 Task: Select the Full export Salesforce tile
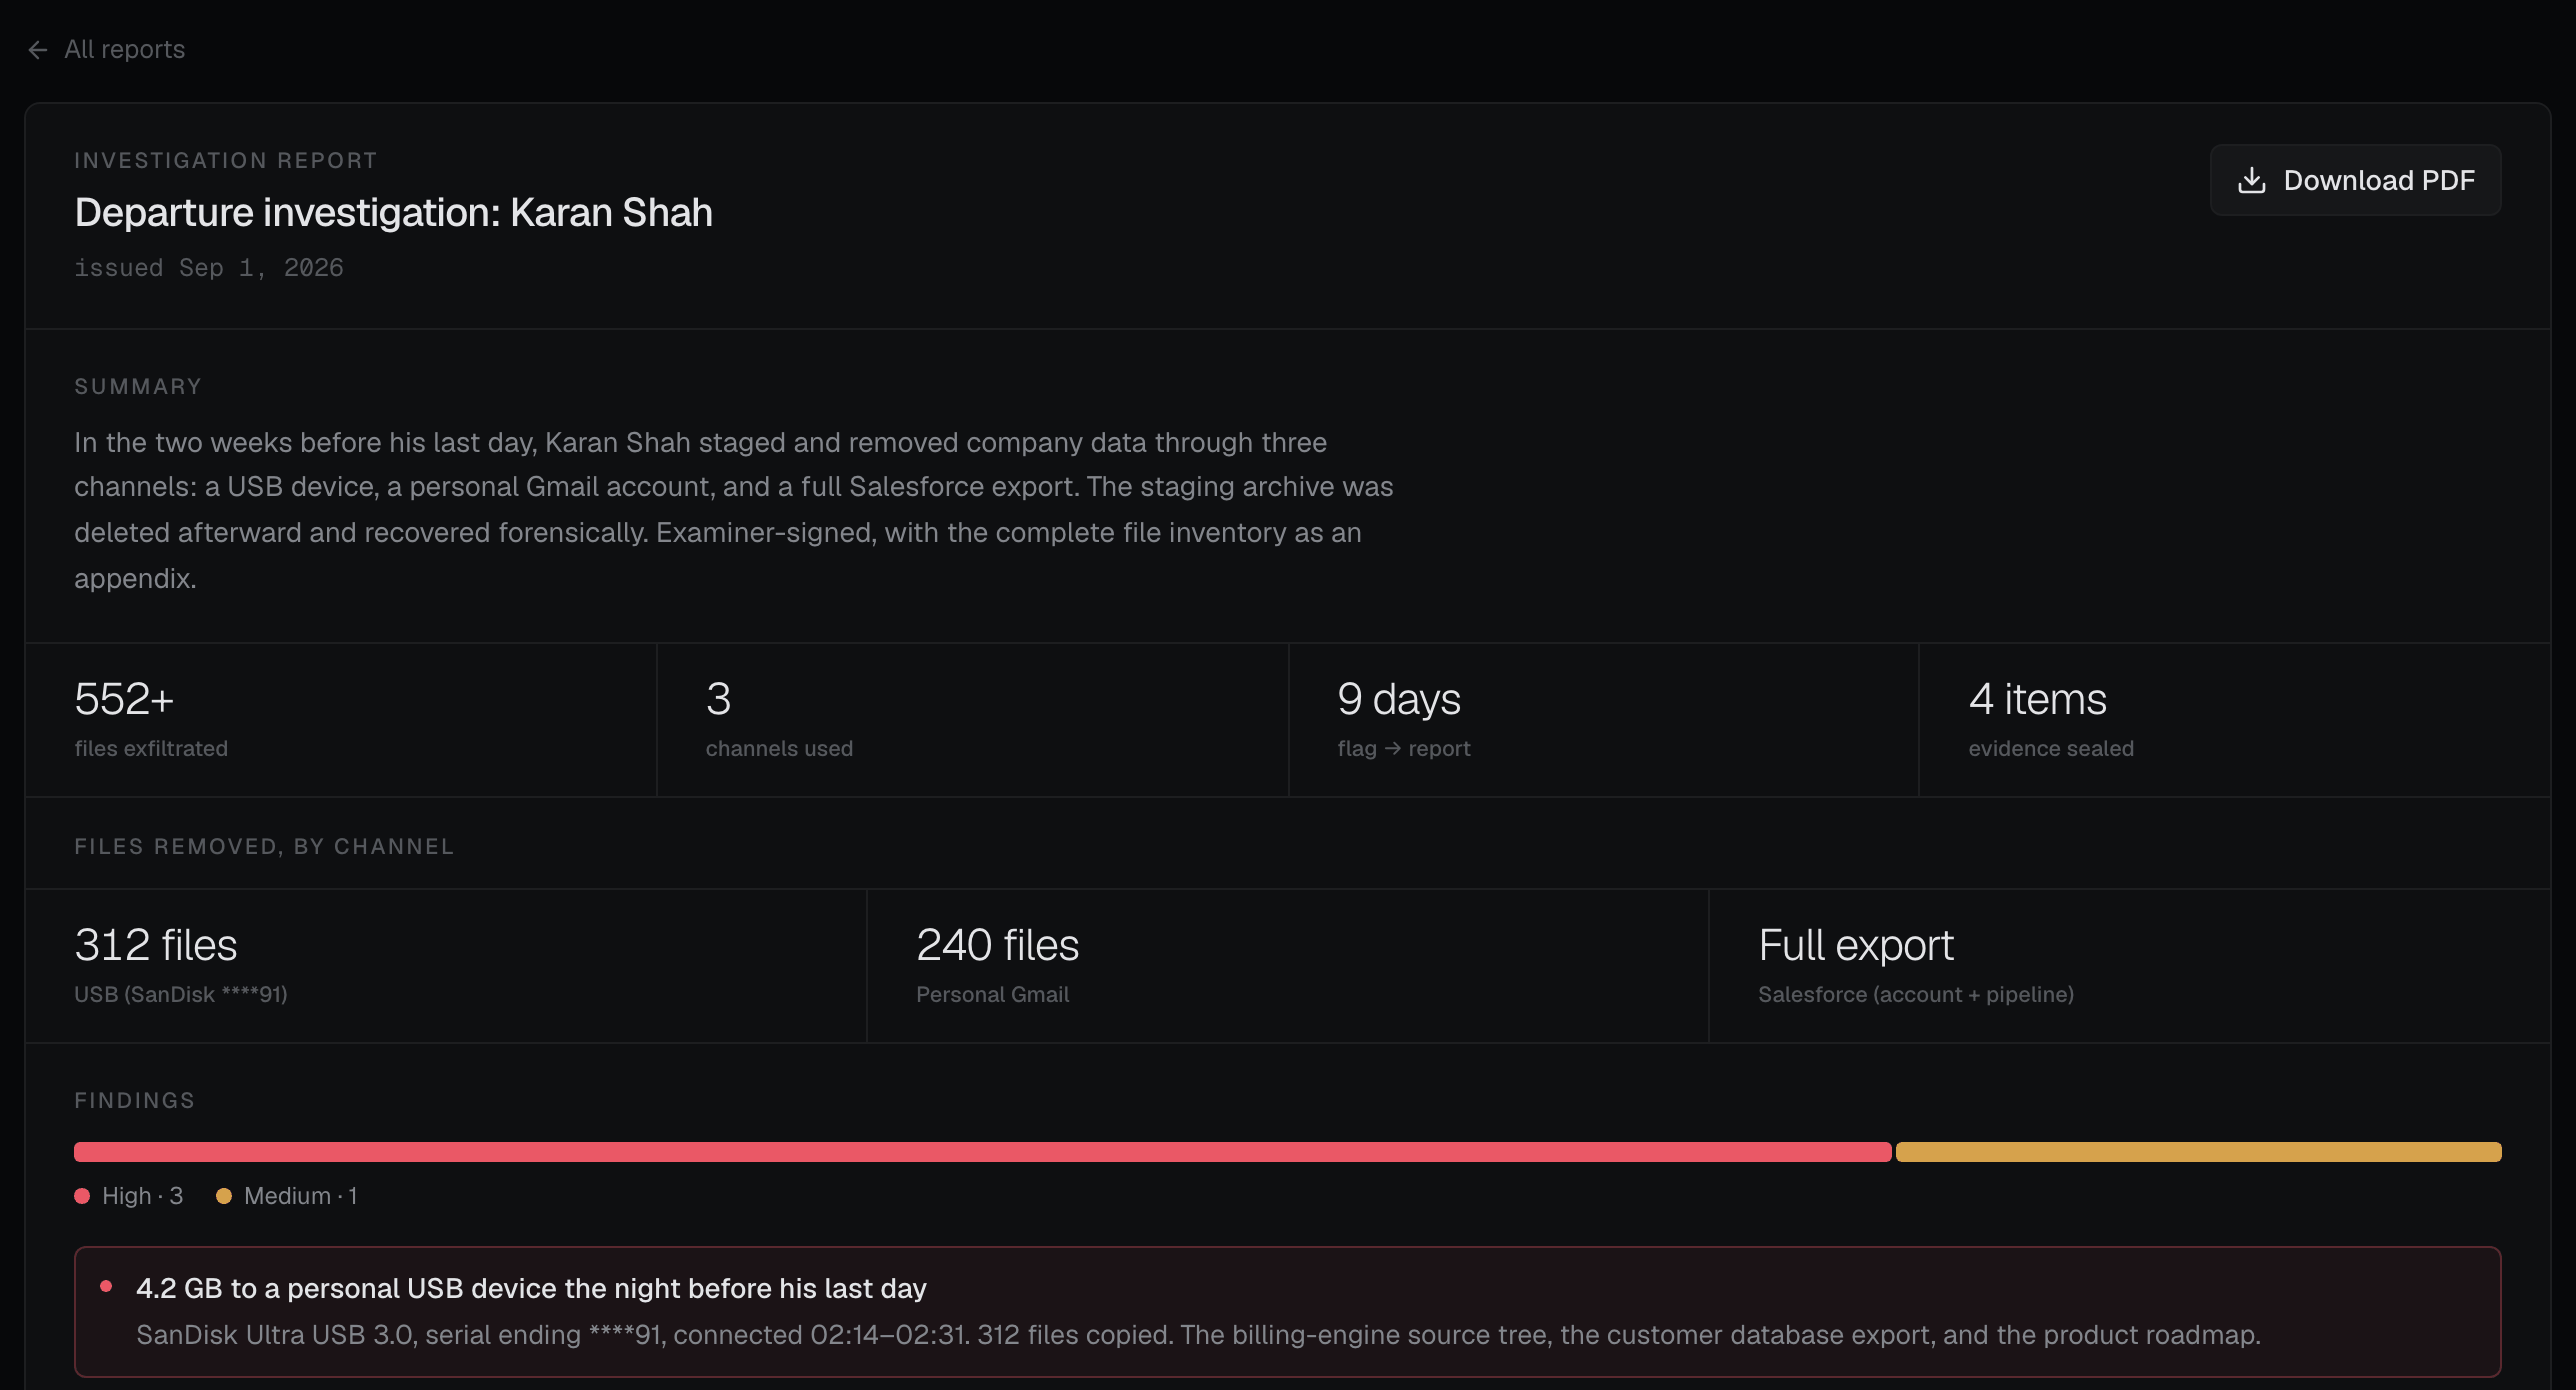[x=2130, y=966]
